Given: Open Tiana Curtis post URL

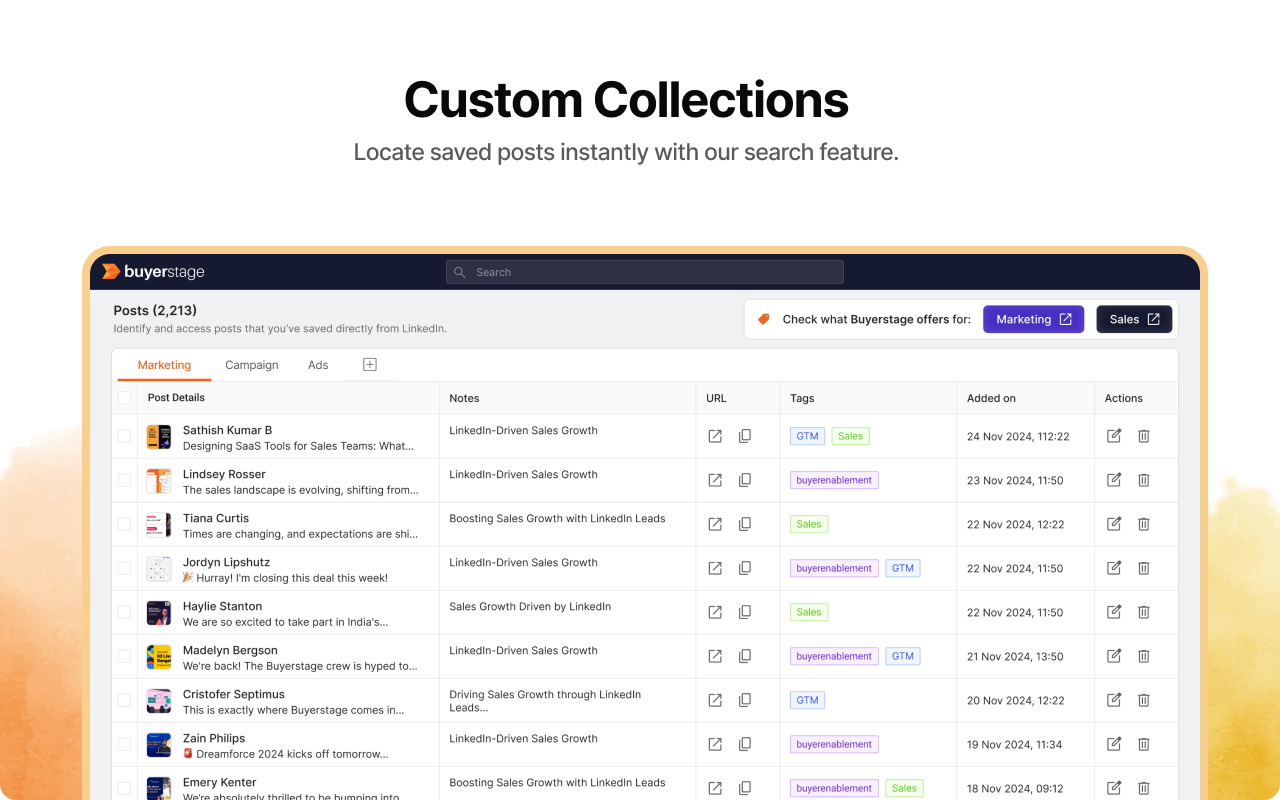Looking at the screenshot, I should point(715,524).
